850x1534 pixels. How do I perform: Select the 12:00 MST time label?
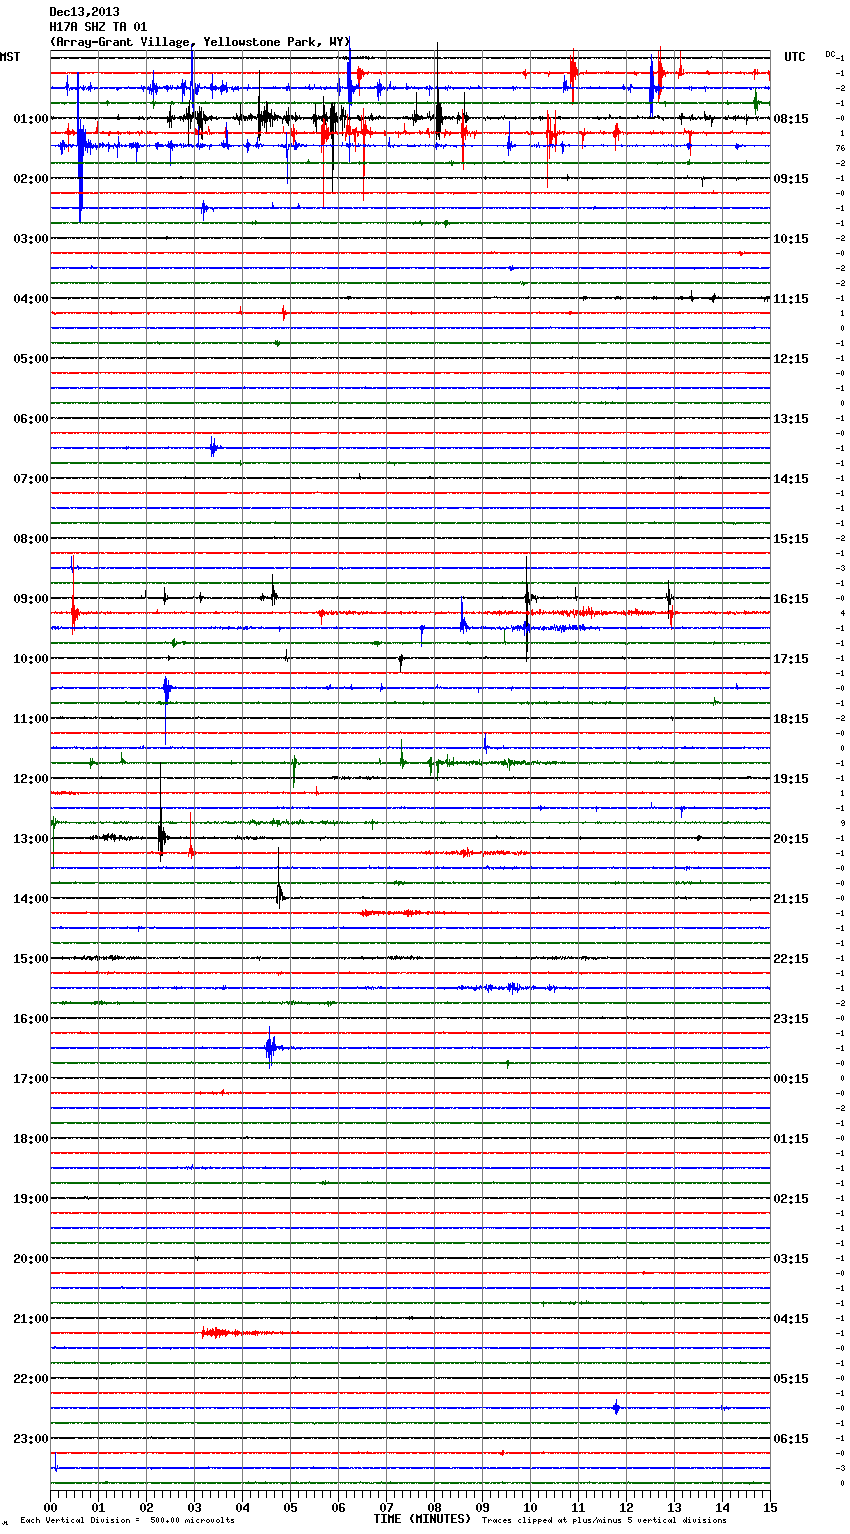(31, 779)
